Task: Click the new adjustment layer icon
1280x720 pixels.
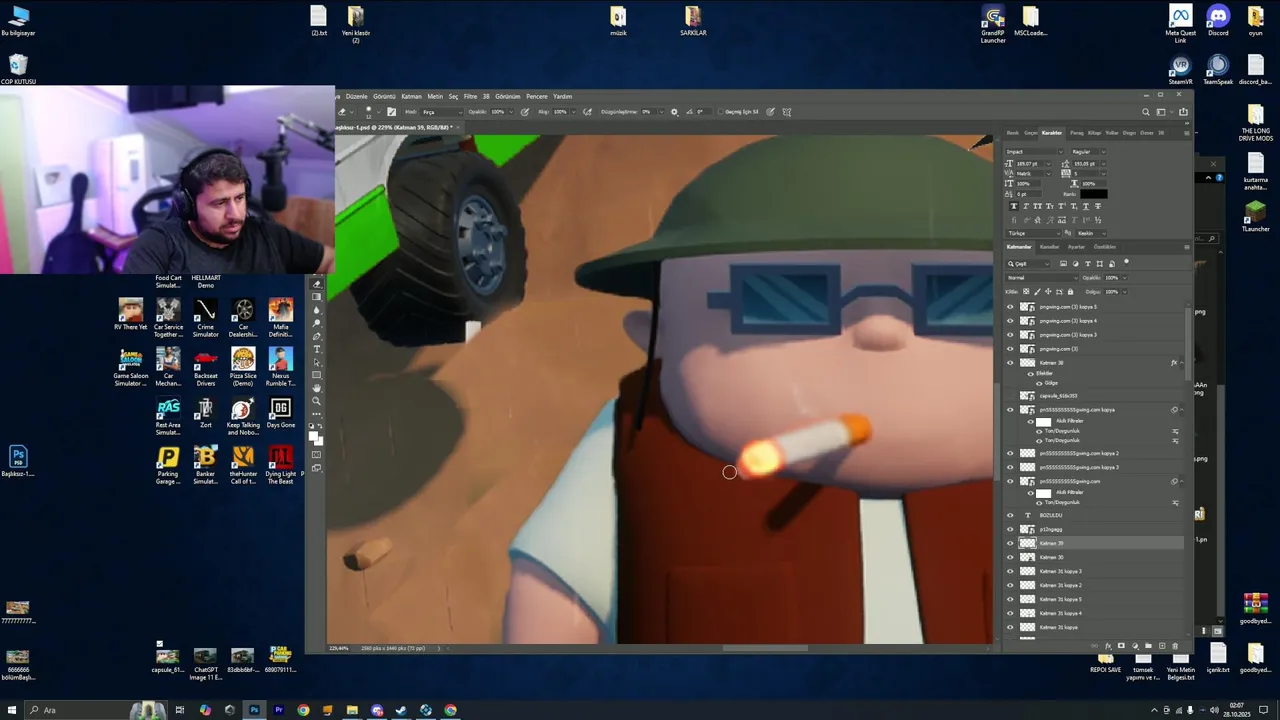Action: [1135, 646]
